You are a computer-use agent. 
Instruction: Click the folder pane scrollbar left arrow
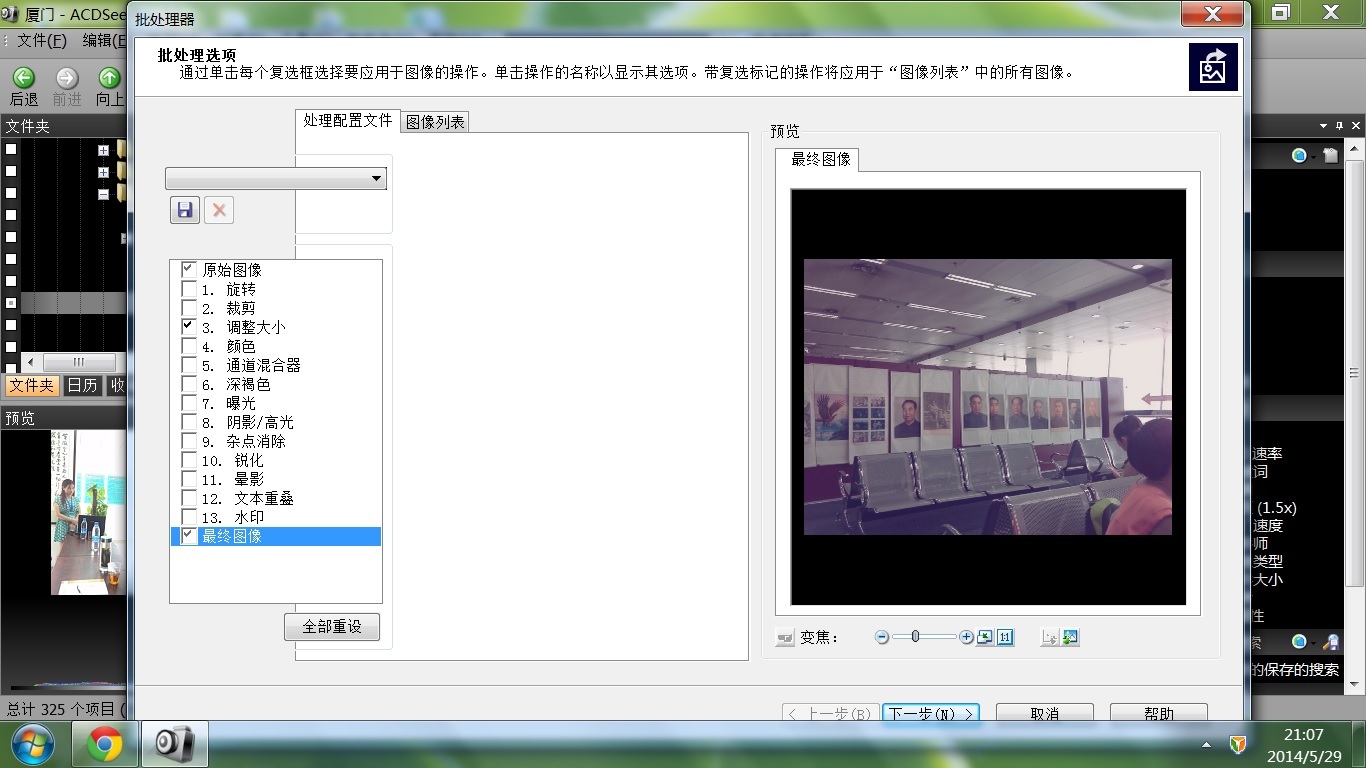point(29,362)
